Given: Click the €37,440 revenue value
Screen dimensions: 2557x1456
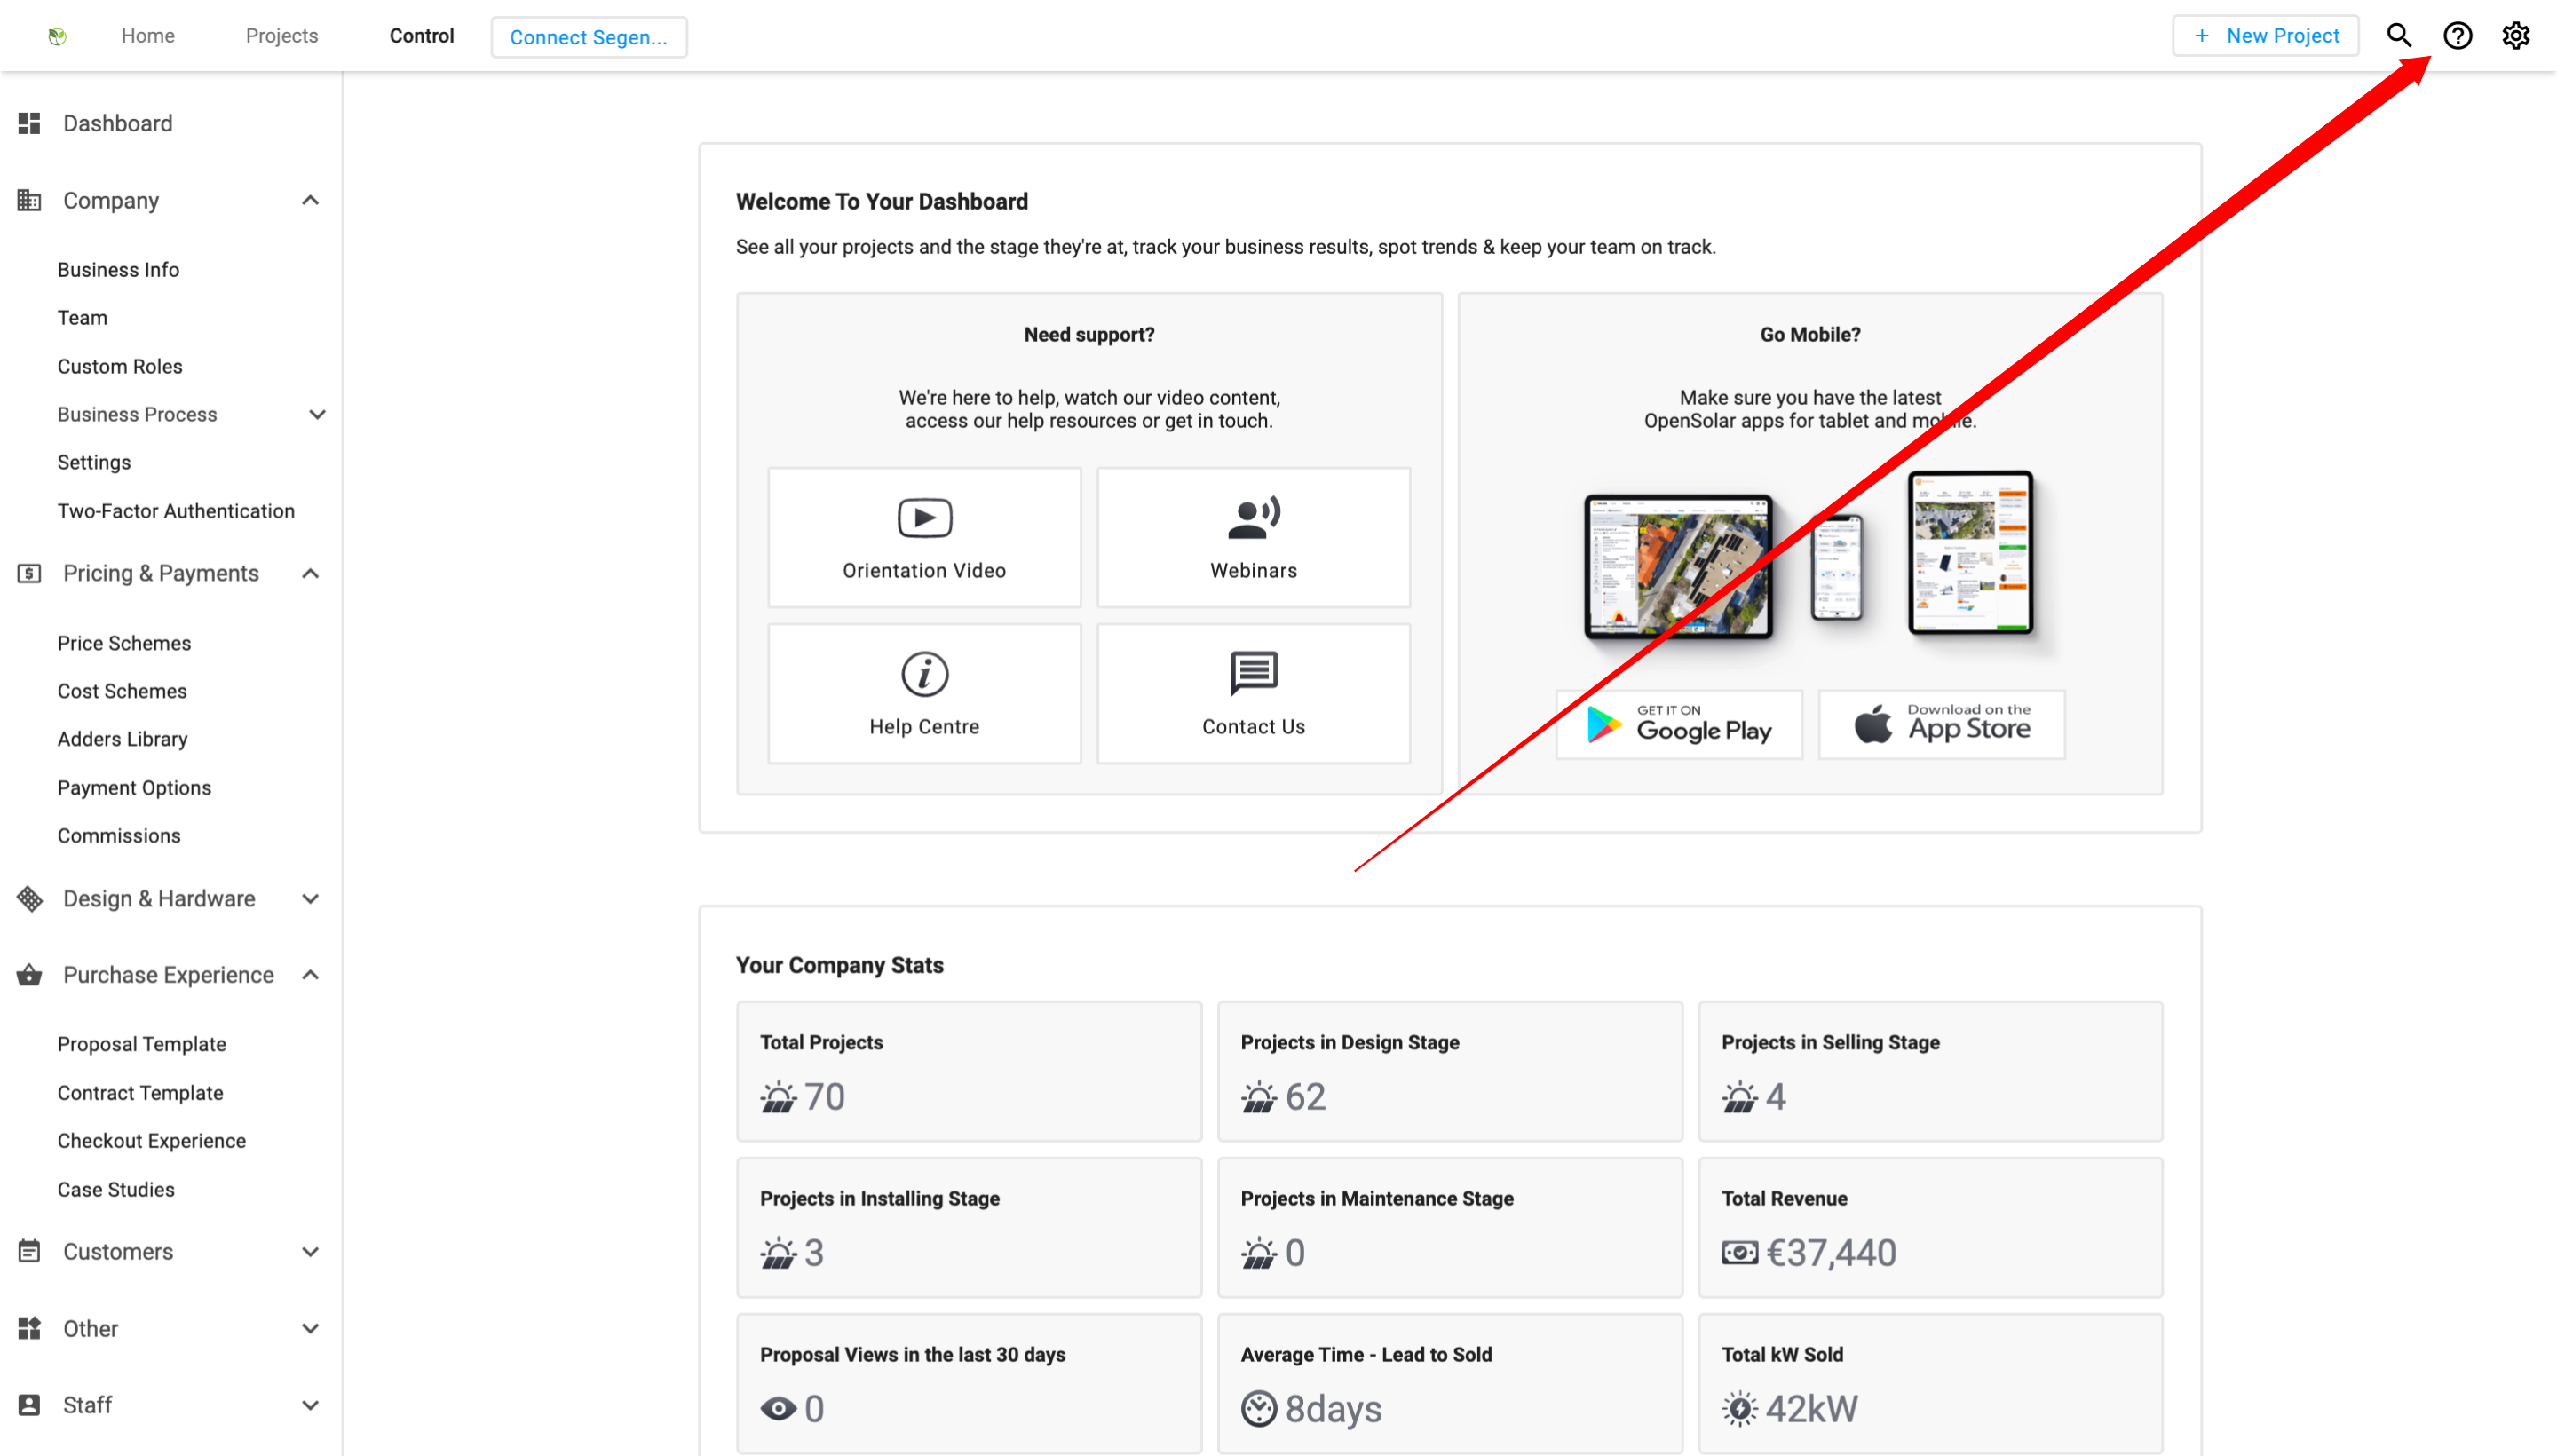Looking at the screenshot, I should pyautogui.click(x=1831, y=1253).
